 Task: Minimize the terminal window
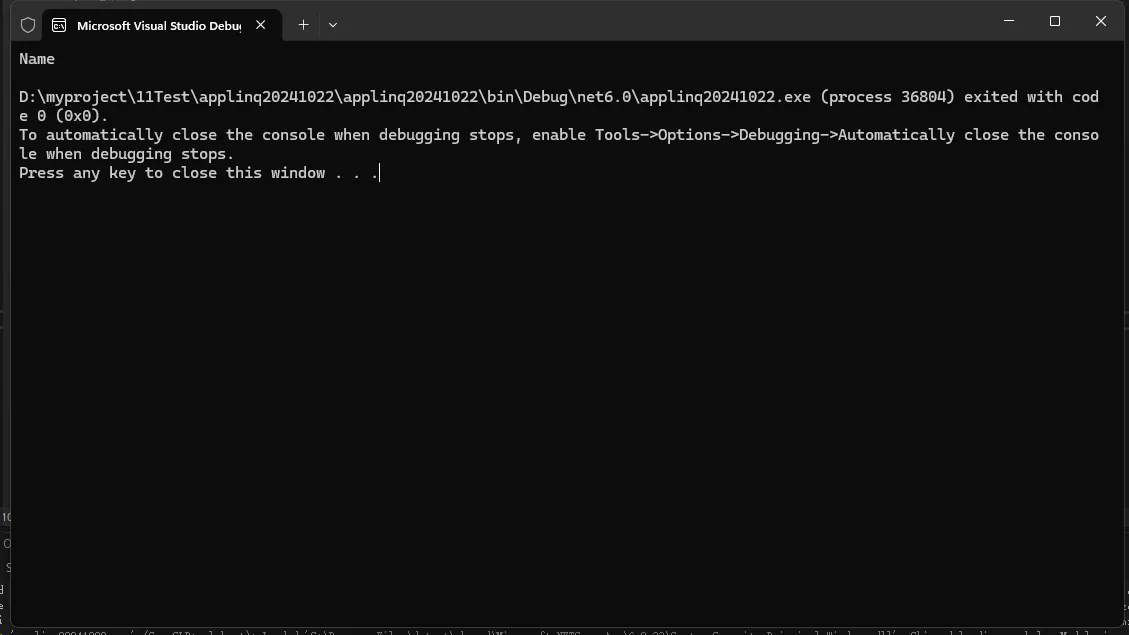click(1009, 21)
